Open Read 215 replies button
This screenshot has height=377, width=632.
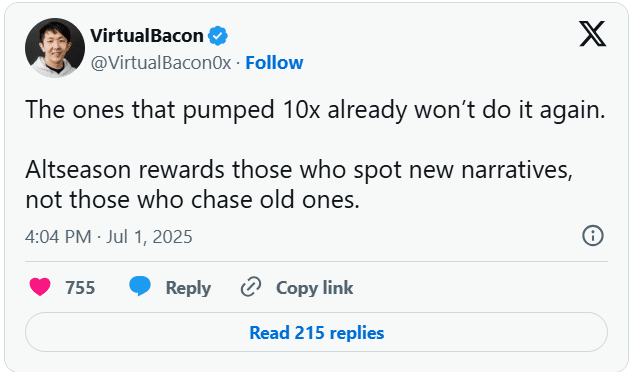316,332
